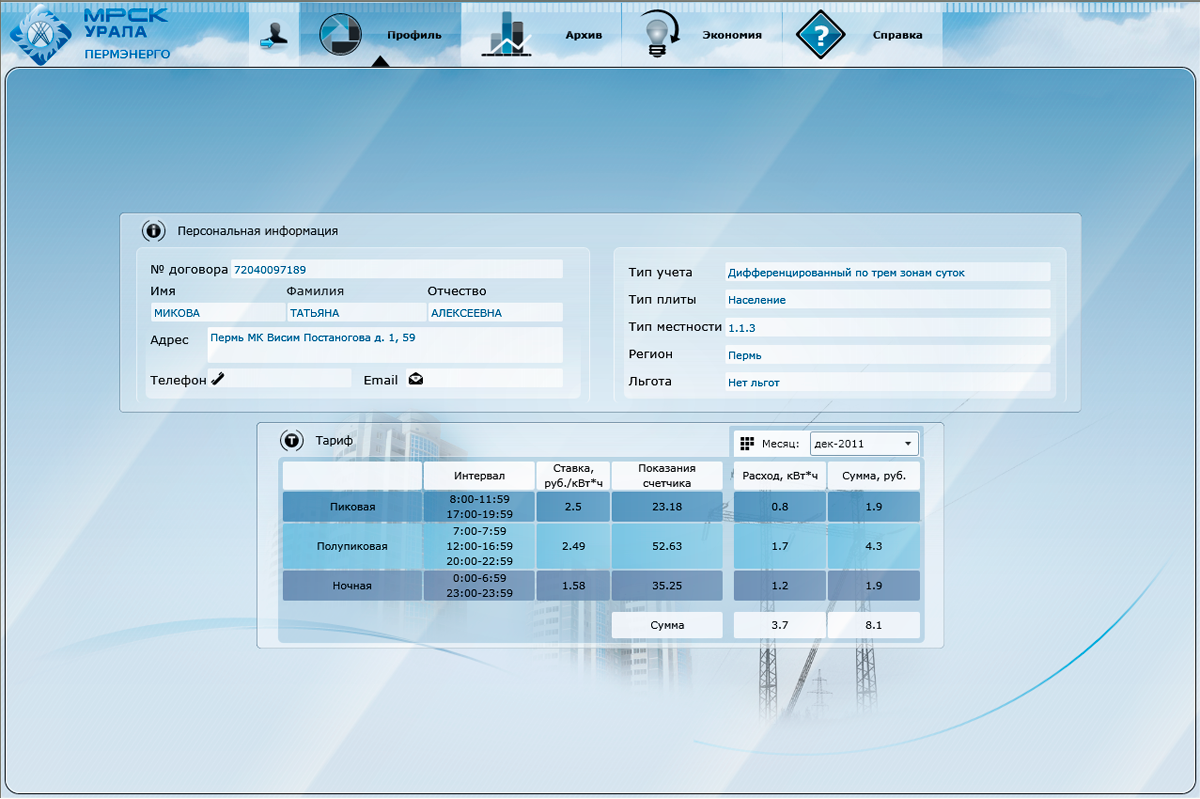Screen dimensions: 1200x799
Task: Click the Тариф section round icon
Action: coord(291,440)
